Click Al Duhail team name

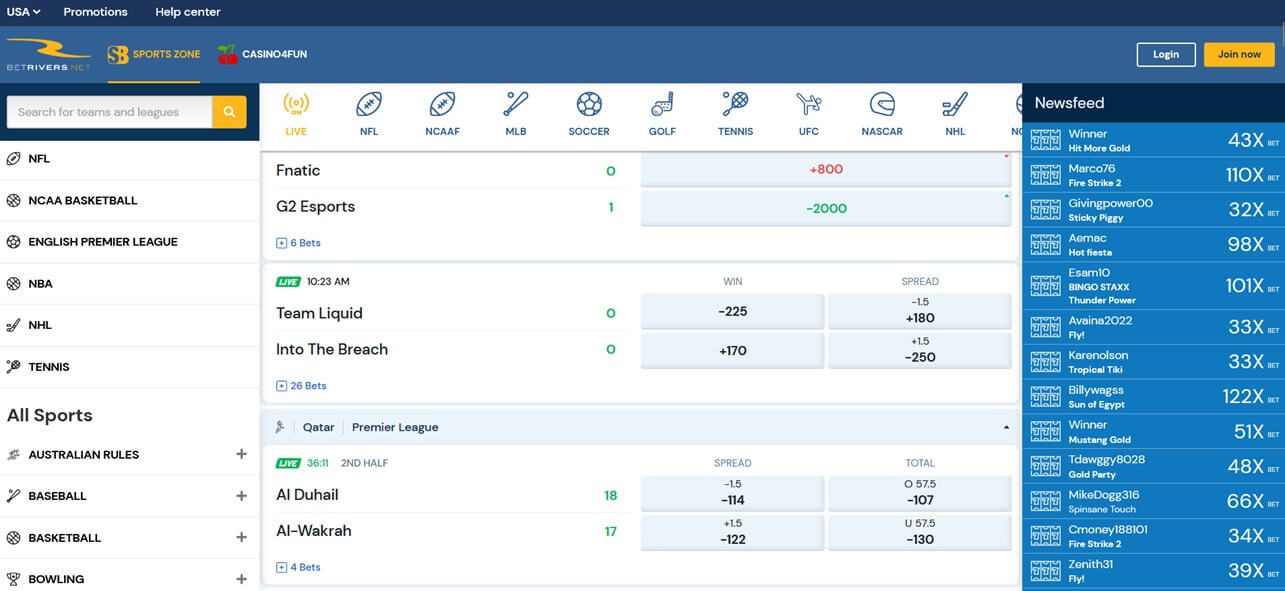click(307, 495)
